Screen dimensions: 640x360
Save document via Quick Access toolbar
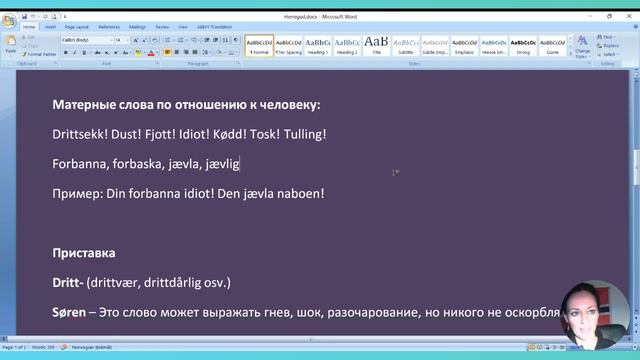(24, 17)
